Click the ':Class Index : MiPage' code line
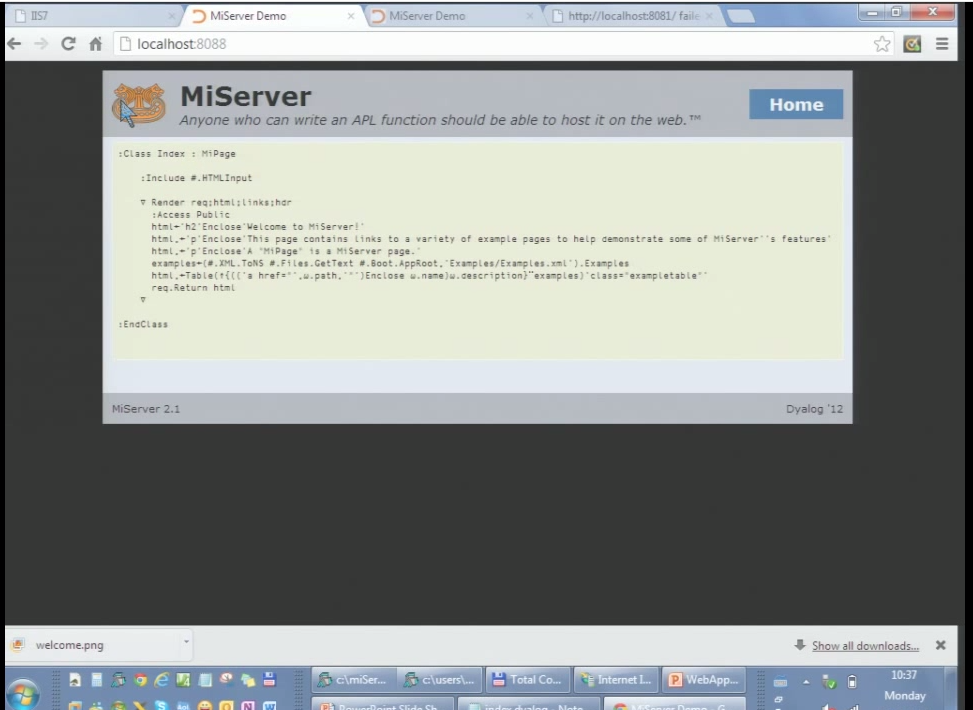This screenshot has height=710, width=973. (177, 154)
